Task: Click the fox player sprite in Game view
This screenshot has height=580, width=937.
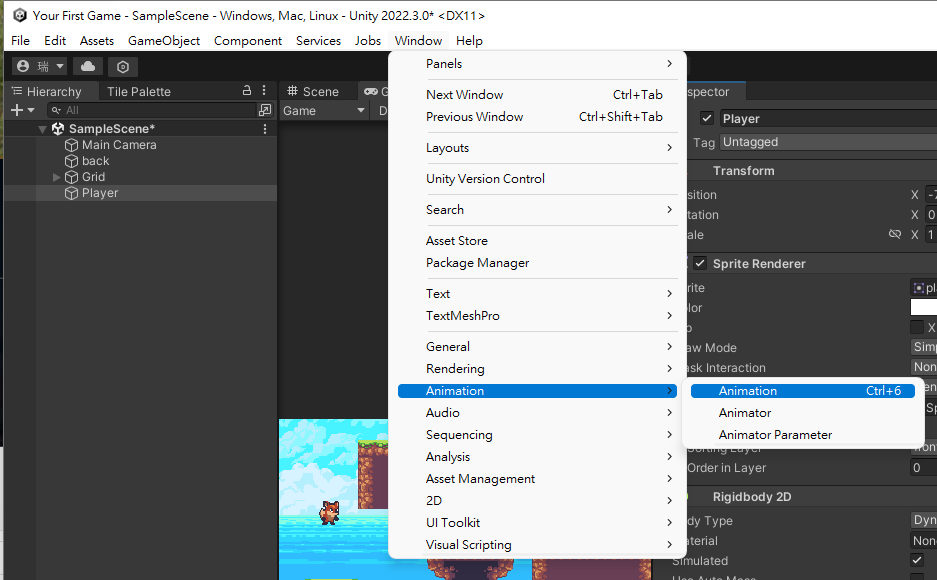Action: coord(329,513)
